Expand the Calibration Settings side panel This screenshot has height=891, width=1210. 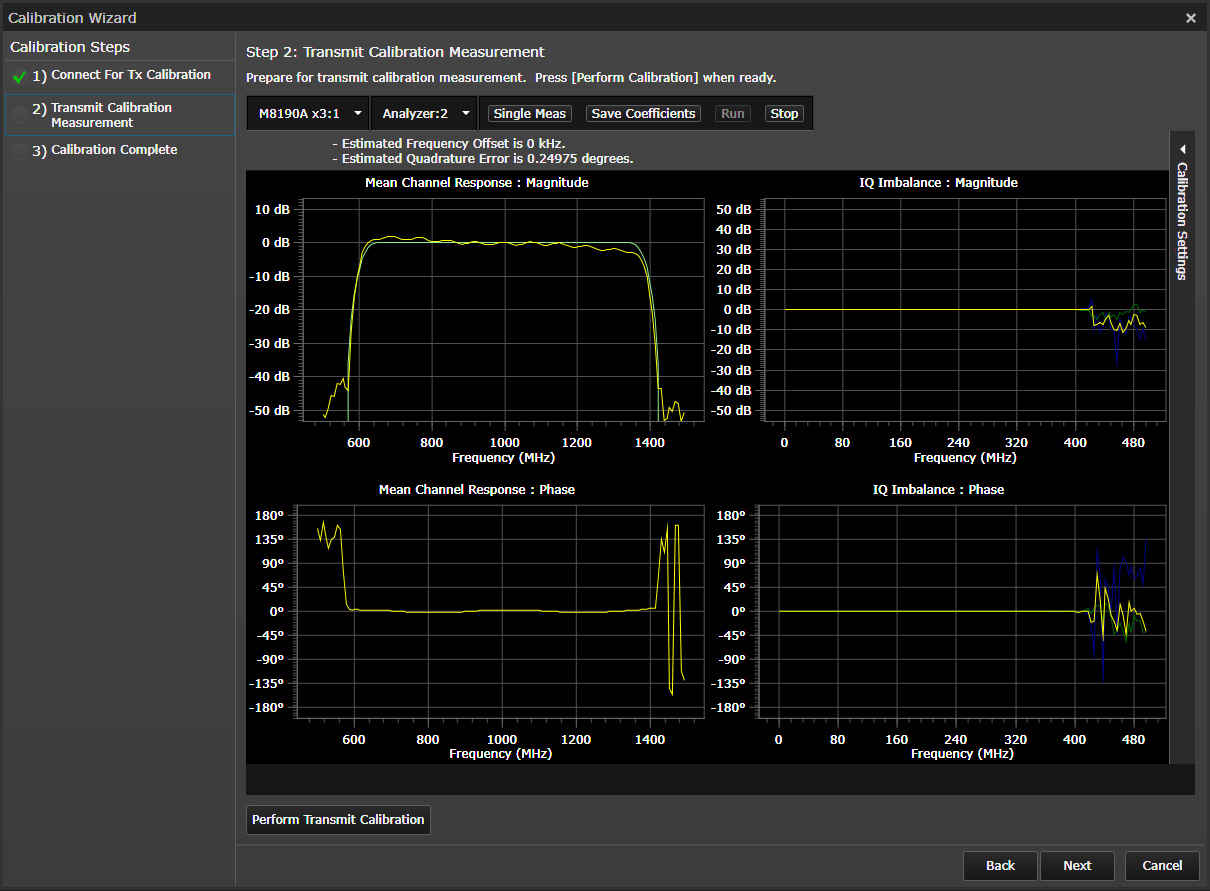(x=1182, y=220)
